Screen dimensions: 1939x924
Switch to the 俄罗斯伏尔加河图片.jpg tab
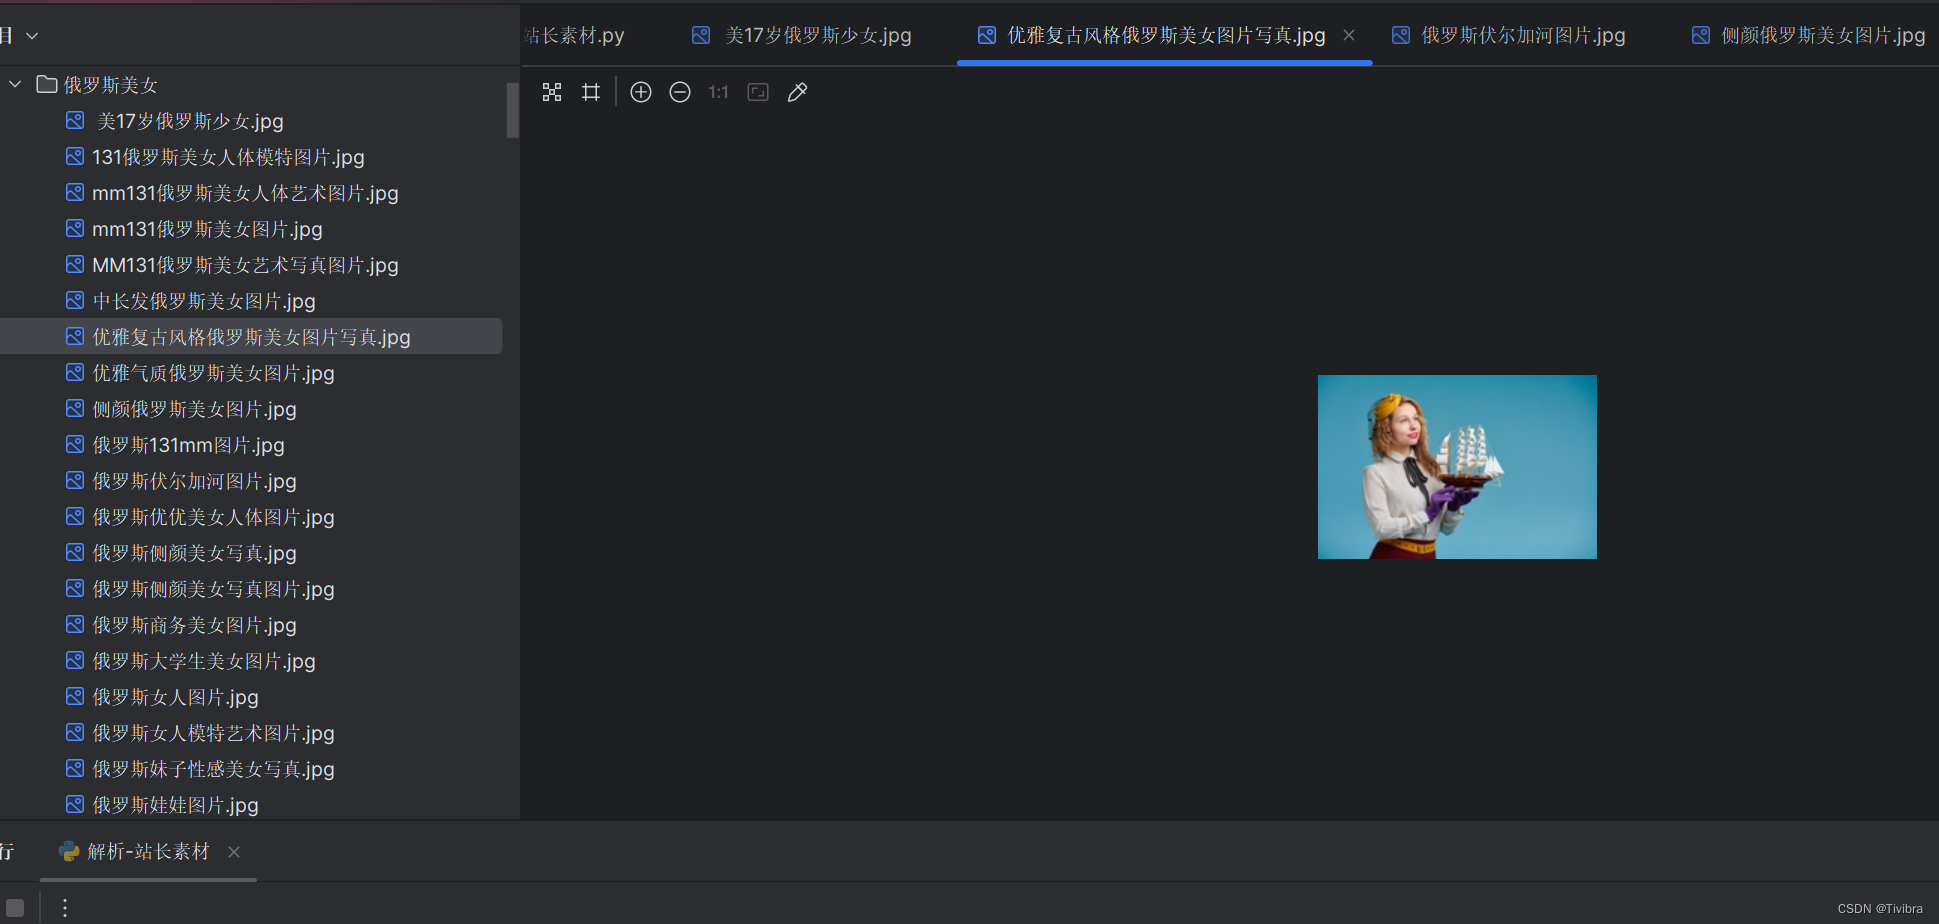[1523, 34]
